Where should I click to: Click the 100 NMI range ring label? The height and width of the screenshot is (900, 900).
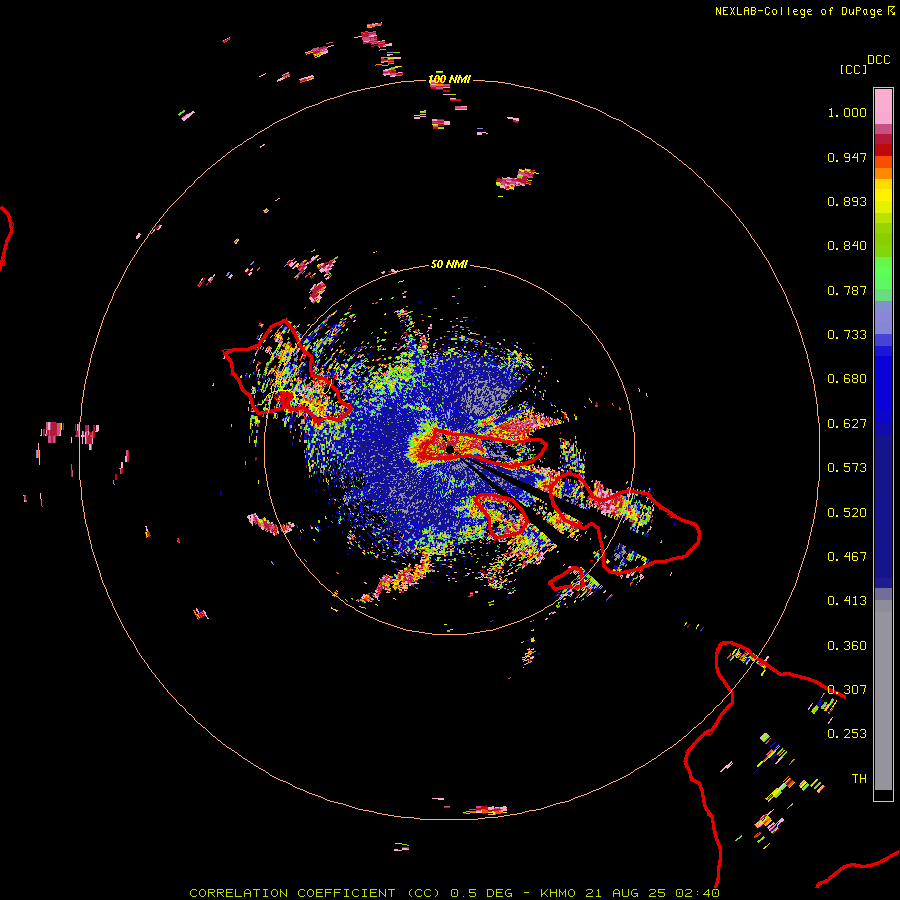(449, 79)
